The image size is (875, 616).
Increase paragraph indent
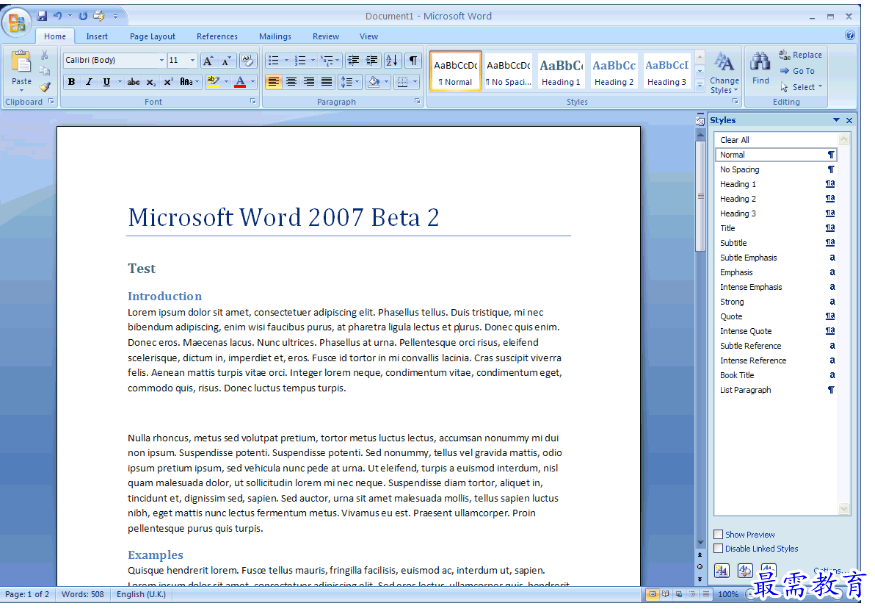[x=371, y=60]
